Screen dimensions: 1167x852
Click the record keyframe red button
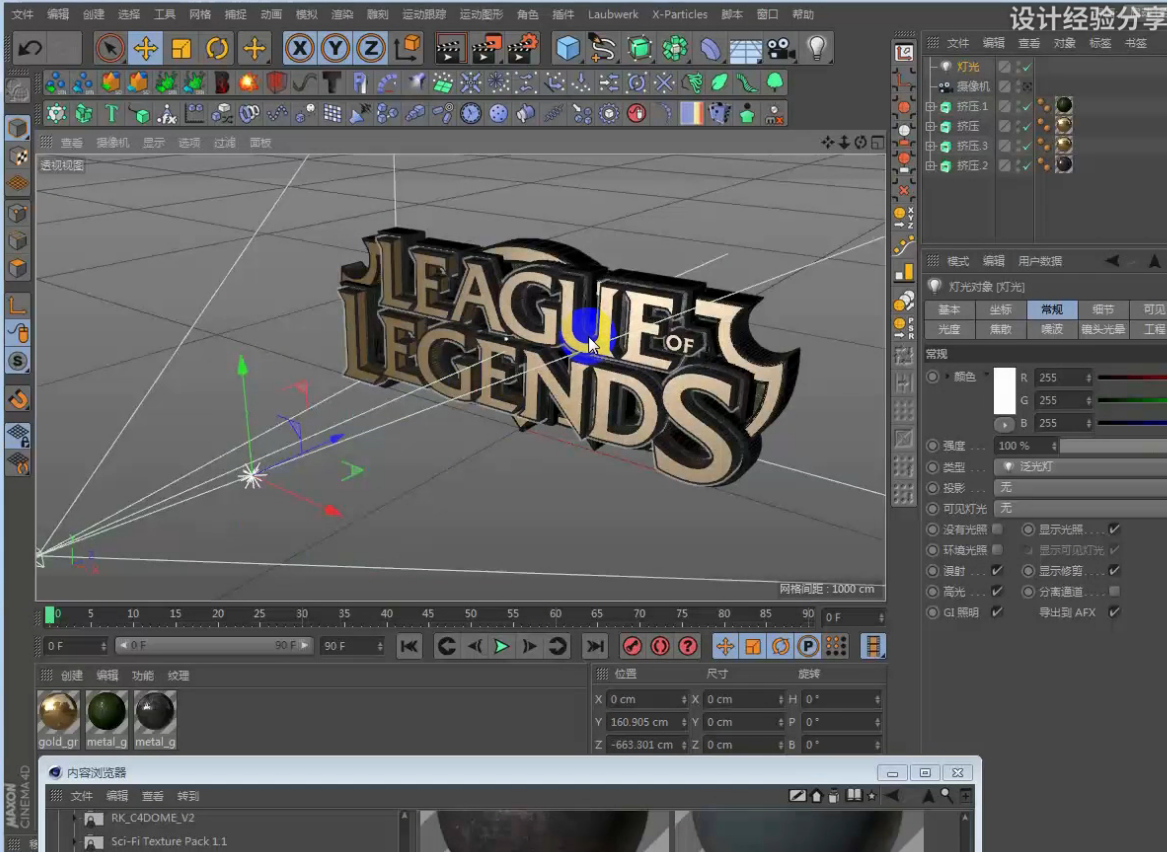coord(632,646)
